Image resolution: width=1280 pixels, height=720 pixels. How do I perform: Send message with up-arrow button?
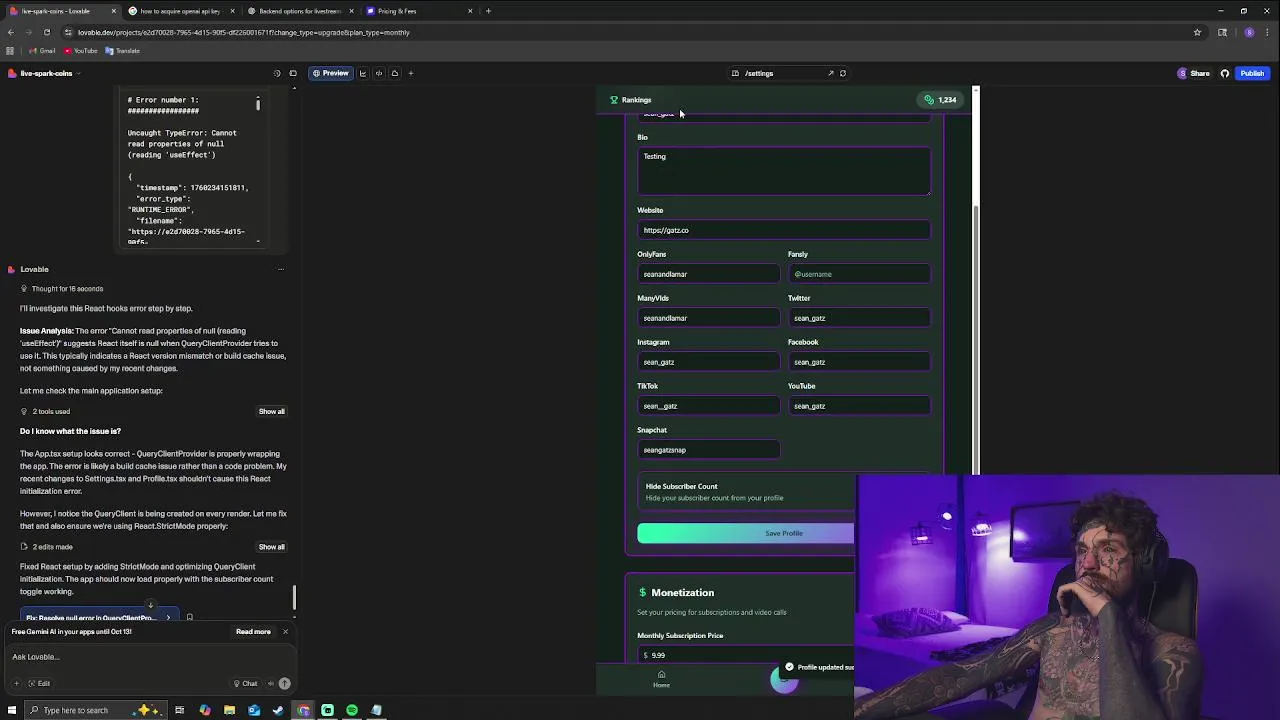pyautogui.click(x=284, y=684)
